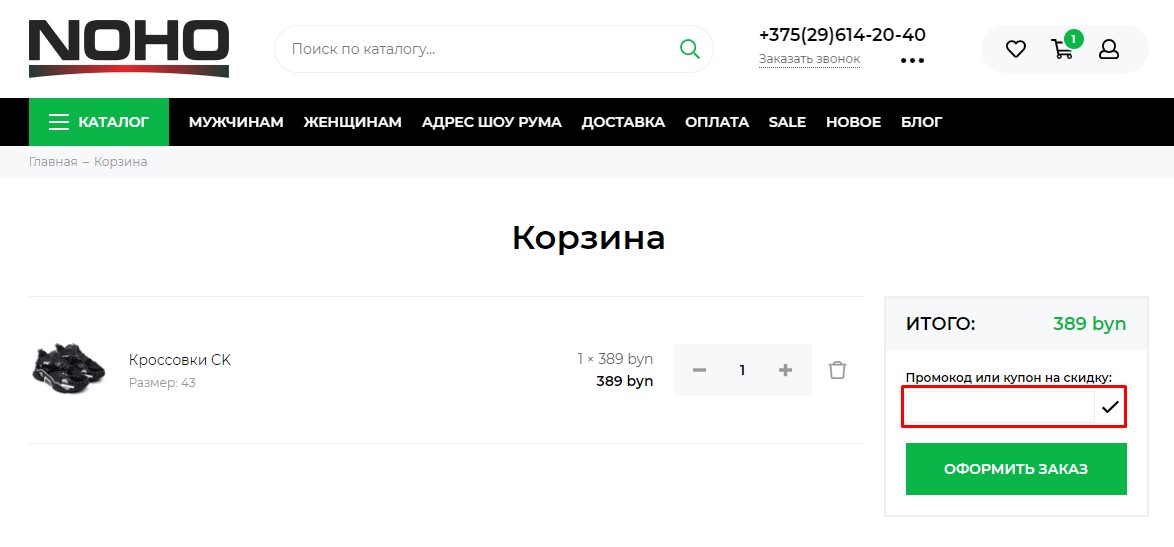
Task: Open the wishlist heart icon
Action: click(x=1015, y=49)
